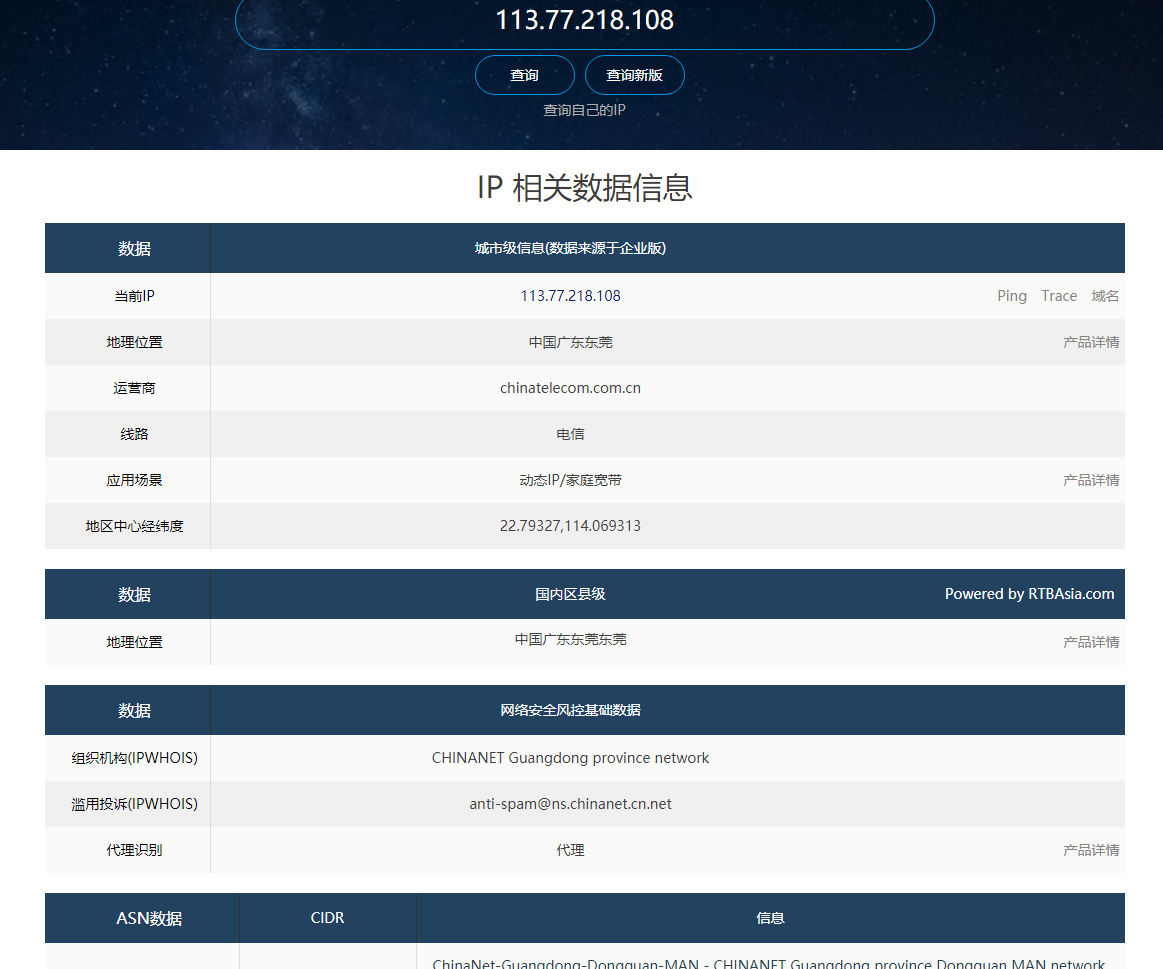
Task: Open 产品详情 in the 中国广东东莞 row
Action: click(1090, 342)
